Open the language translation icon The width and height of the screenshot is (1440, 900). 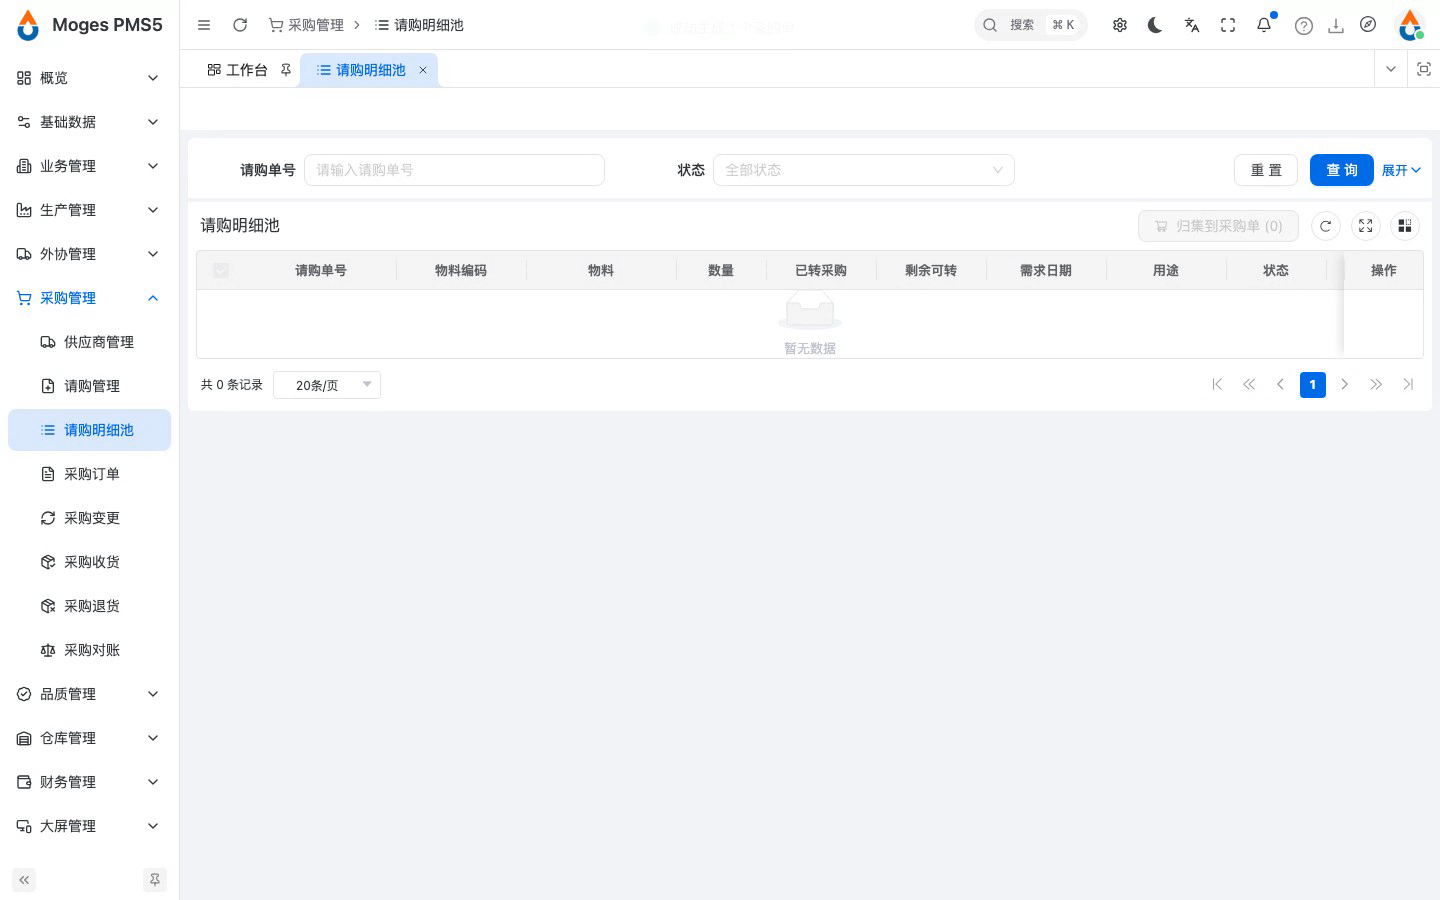pyautogui.click(x=1192, y=25)
